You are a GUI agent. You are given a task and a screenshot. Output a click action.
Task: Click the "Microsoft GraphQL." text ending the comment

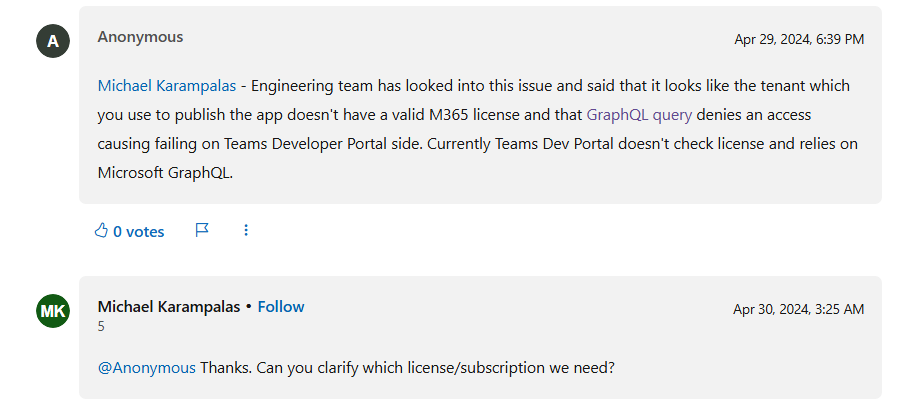[x=164, y=172]
